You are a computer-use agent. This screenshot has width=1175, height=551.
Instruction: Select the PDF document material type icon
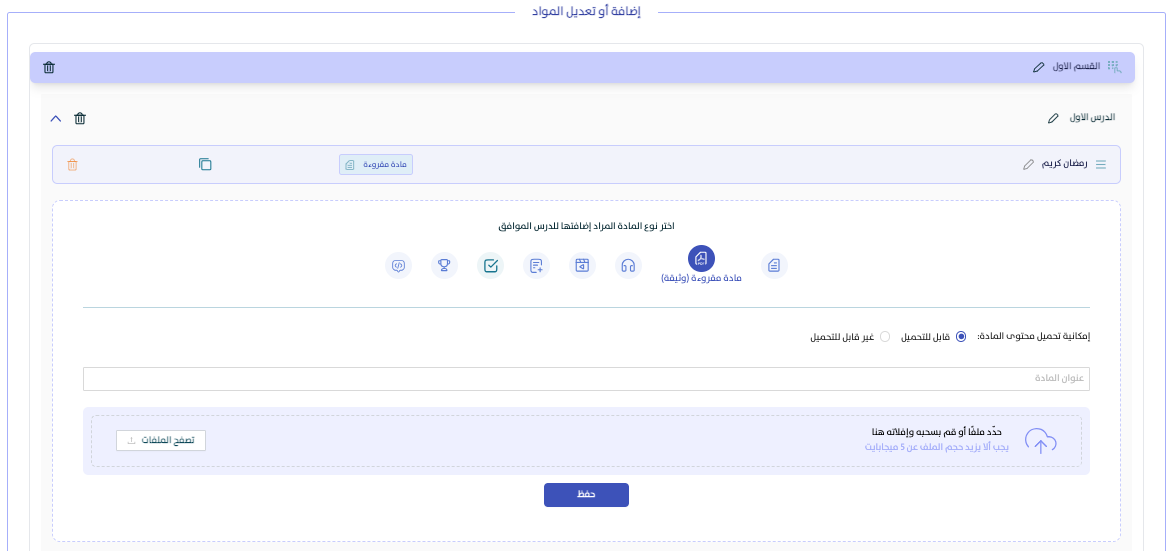(701, 259)
